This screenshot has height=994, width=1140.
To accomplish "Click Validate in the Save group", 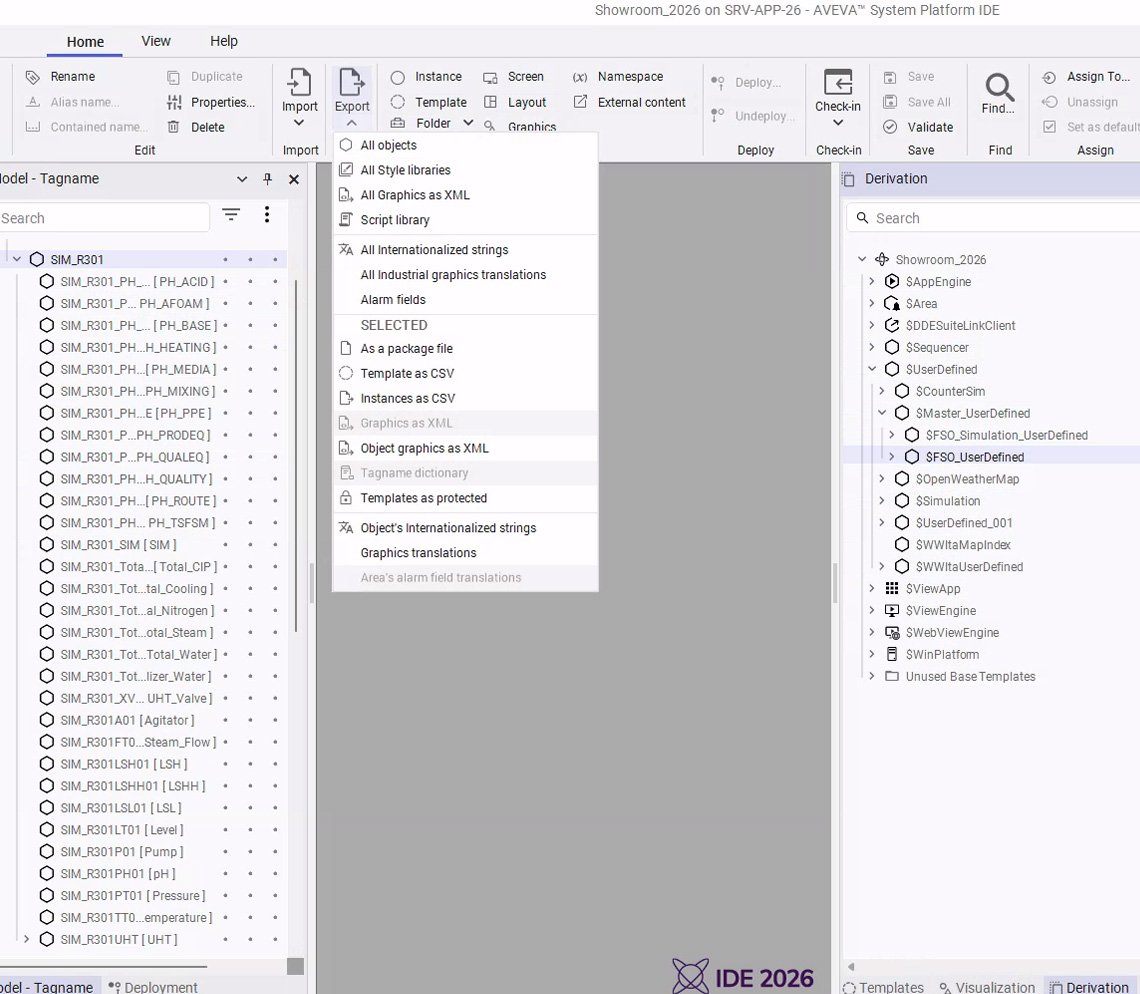I will click(x=918, y=127).
